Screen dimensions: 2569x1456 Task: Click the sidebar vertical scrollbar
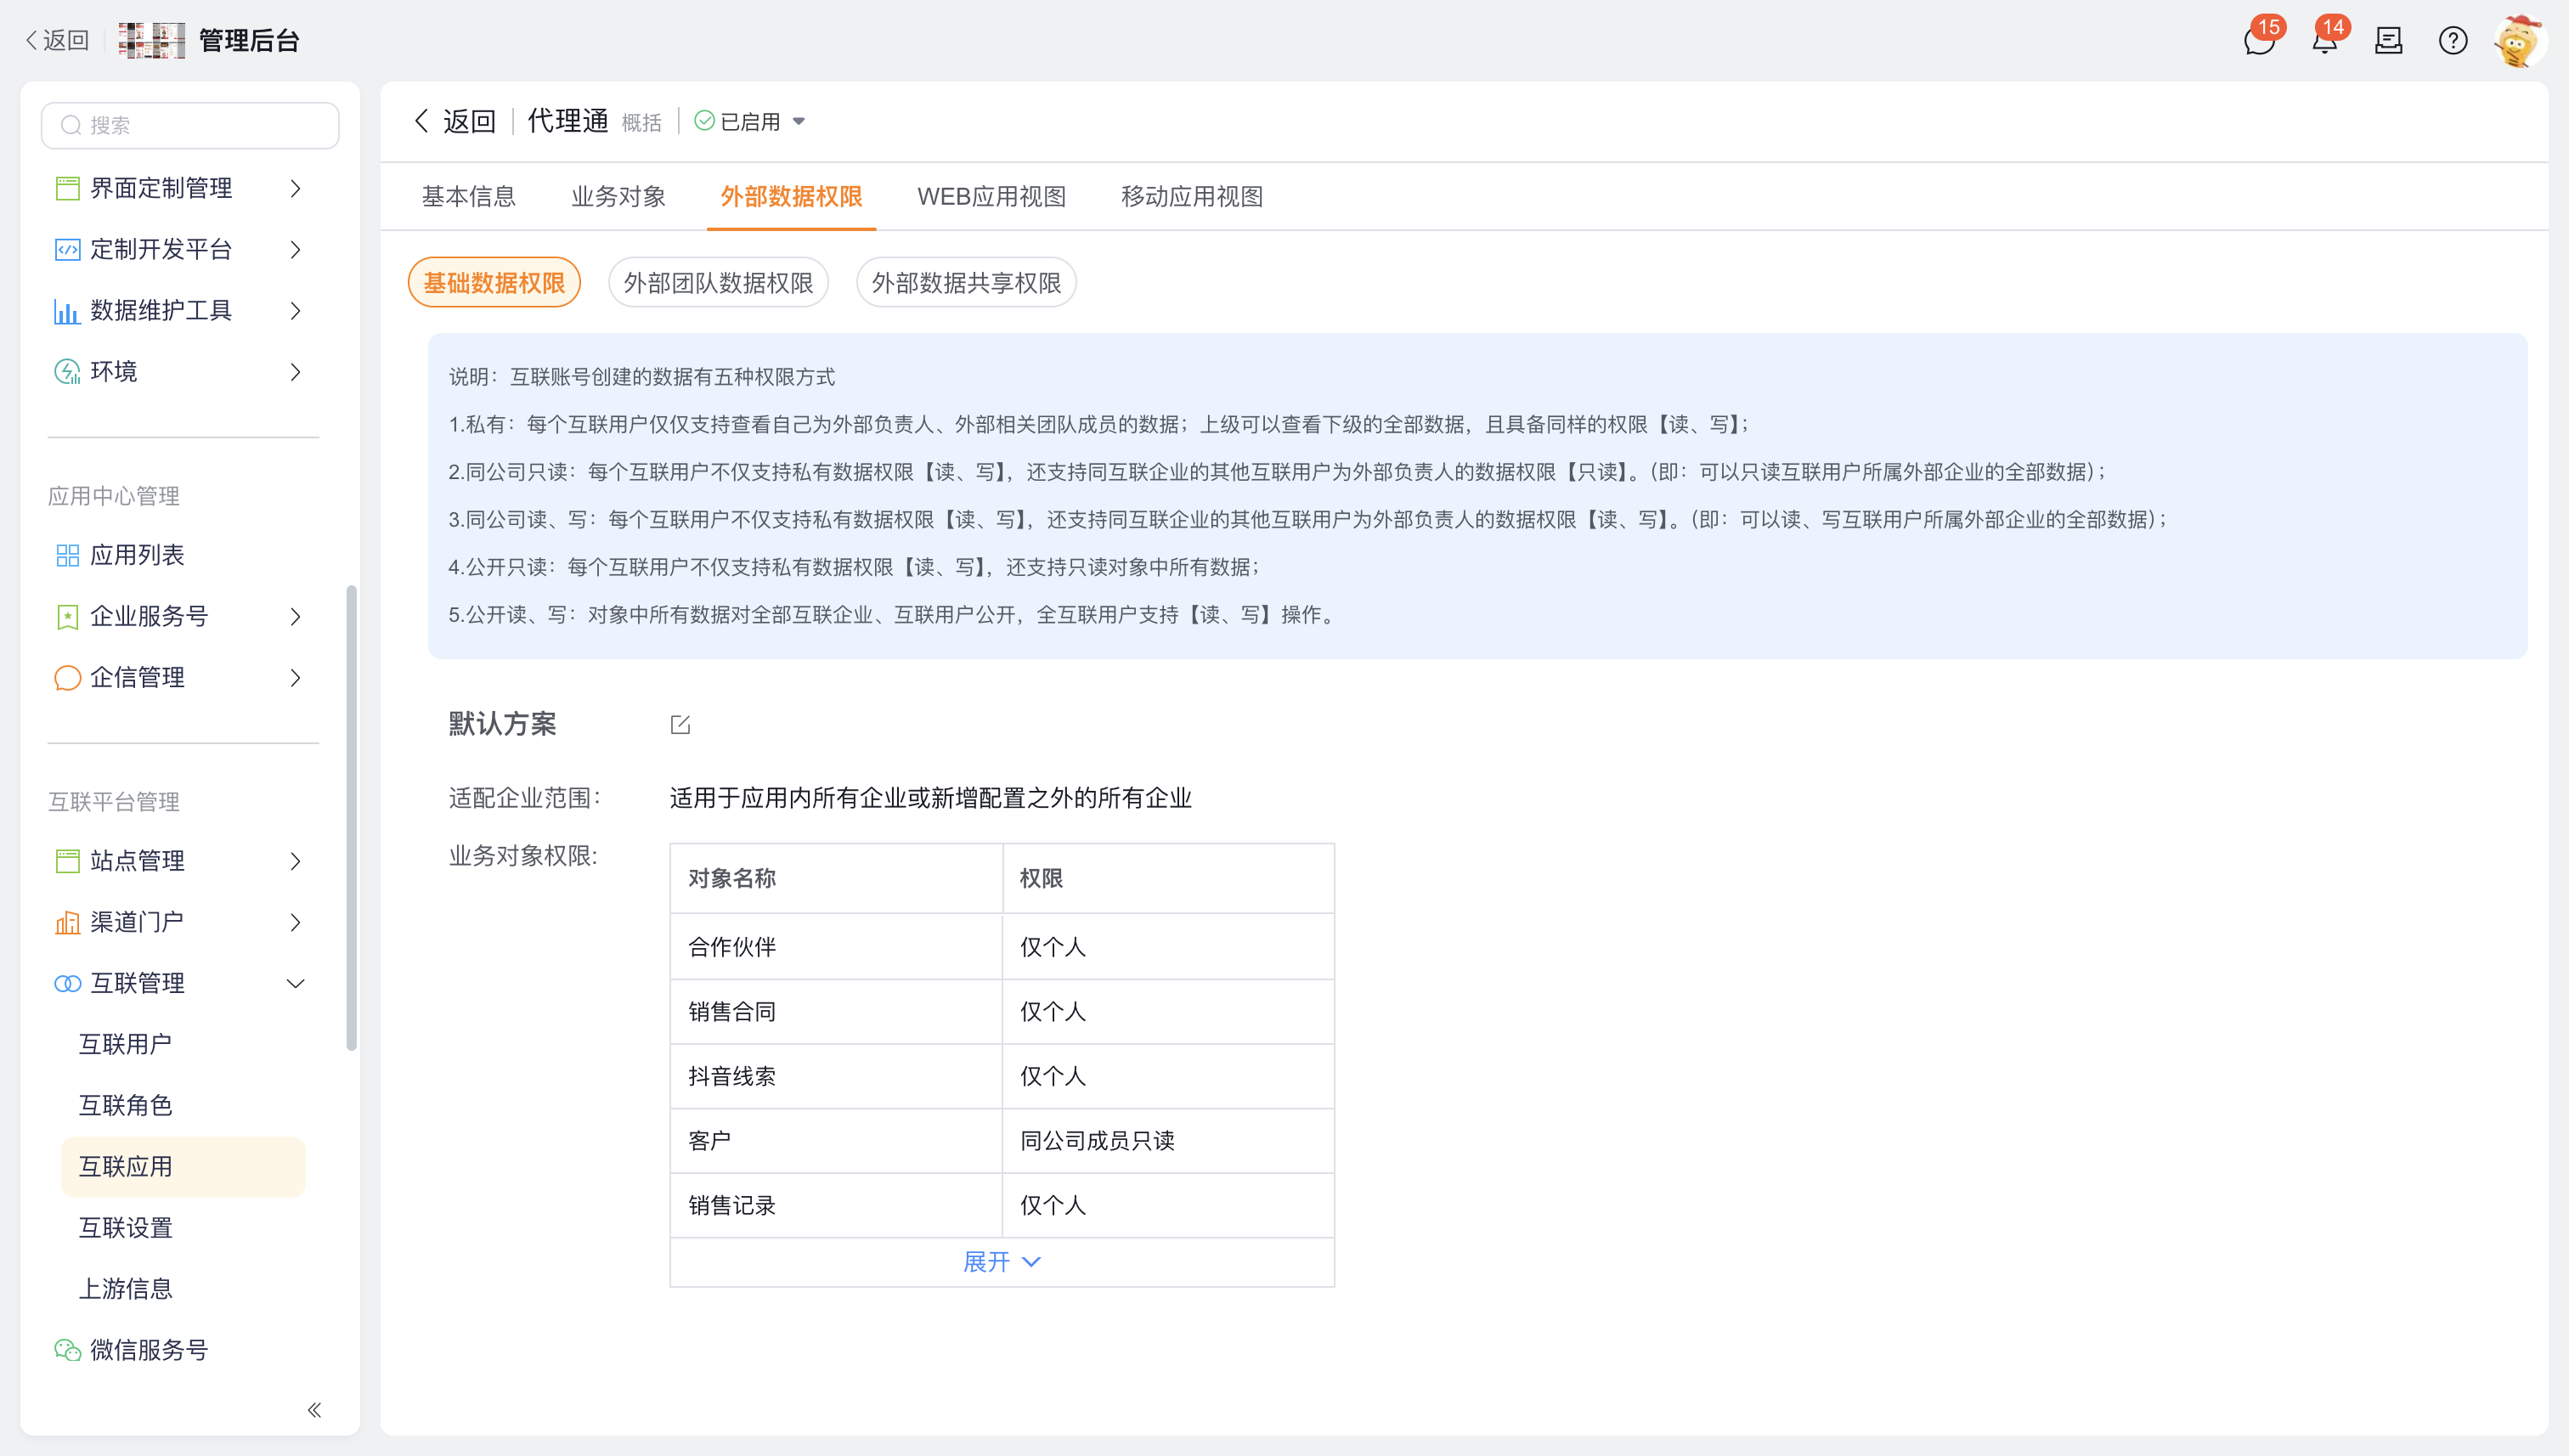pyautogui.click(x=351, y=818)
